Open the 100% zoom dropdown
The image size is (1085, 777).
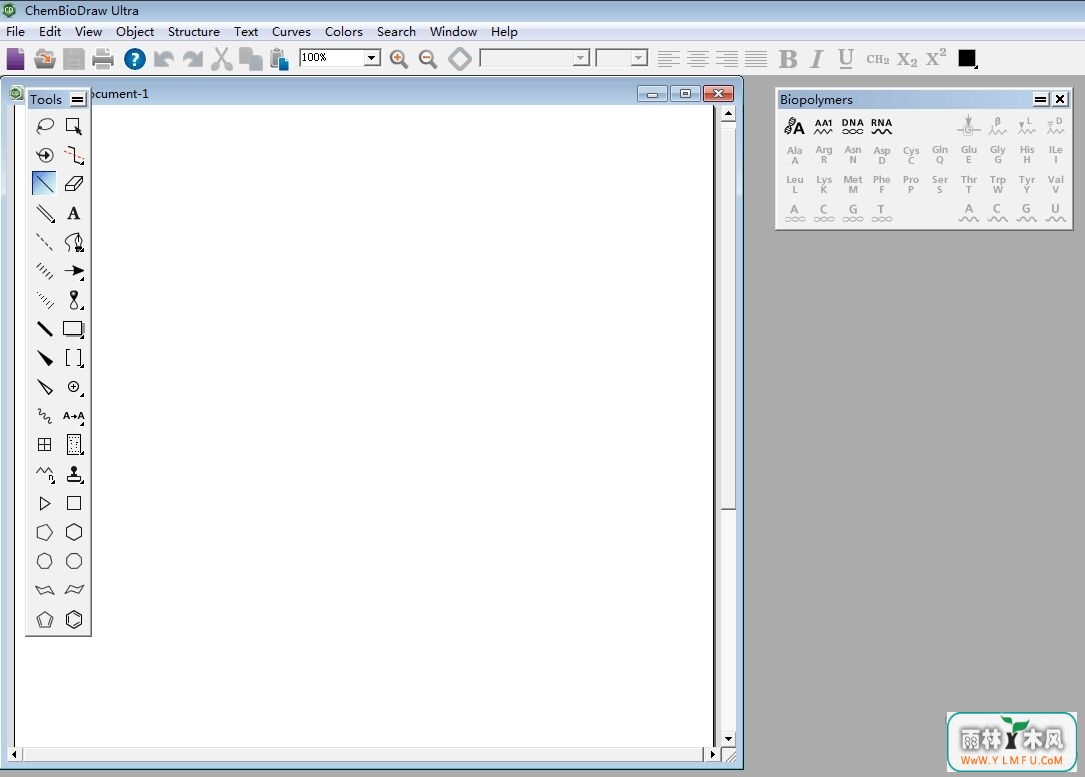(372, 57)
